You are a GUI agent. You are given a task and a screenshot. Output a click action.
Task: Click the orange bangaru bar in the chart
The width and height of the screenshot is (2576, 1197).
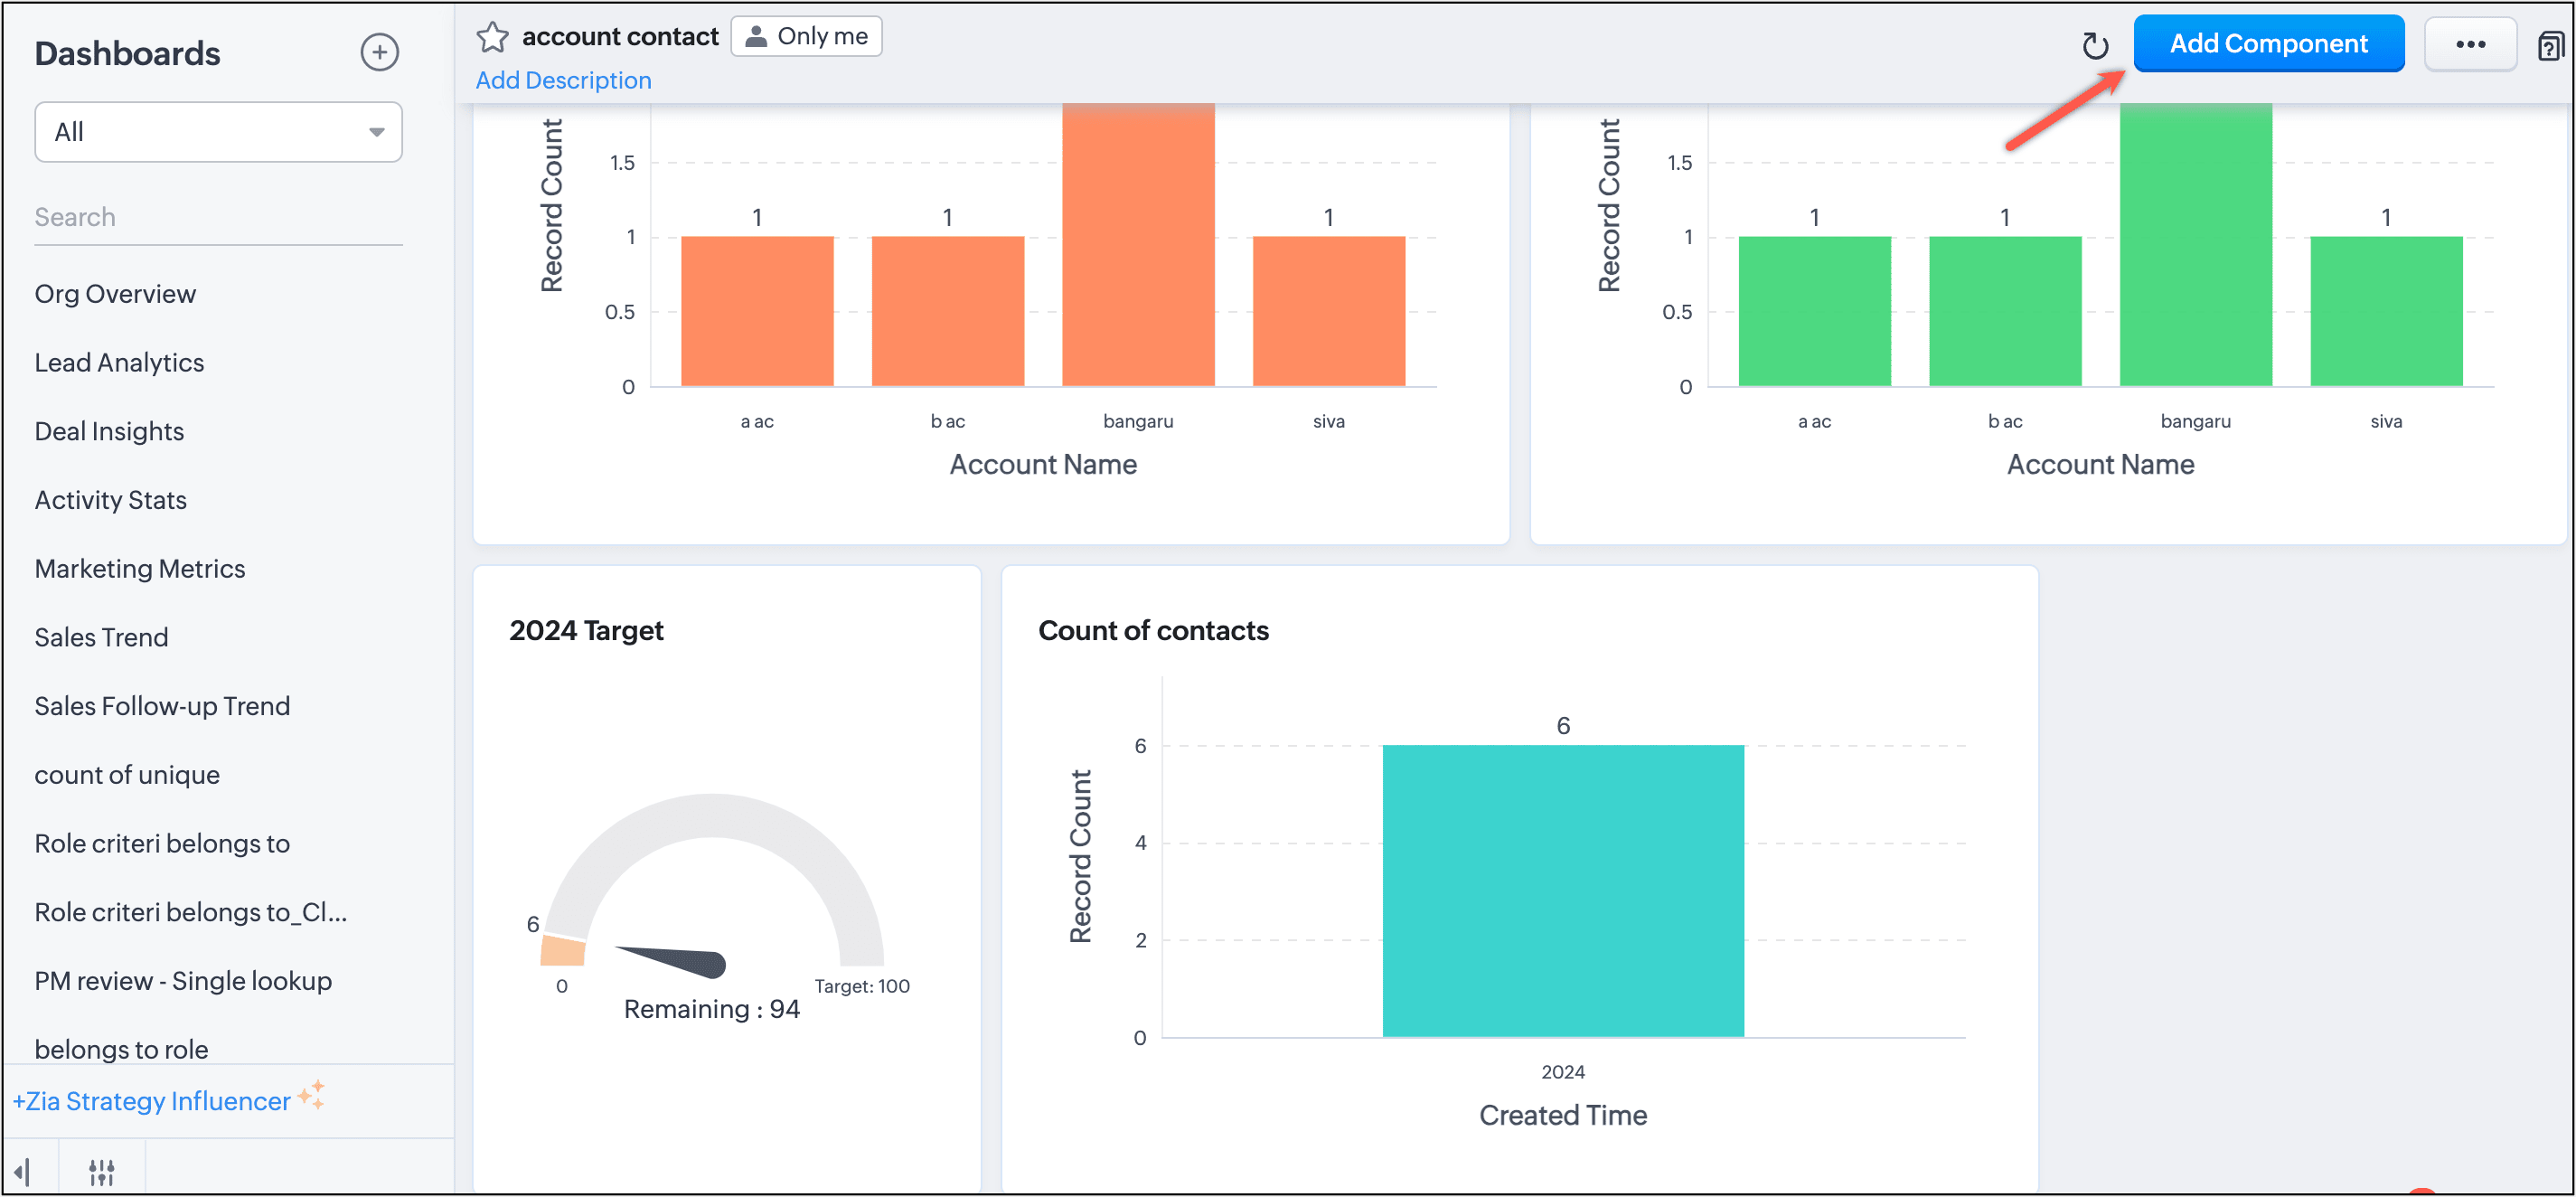(x=1138, y=245)
